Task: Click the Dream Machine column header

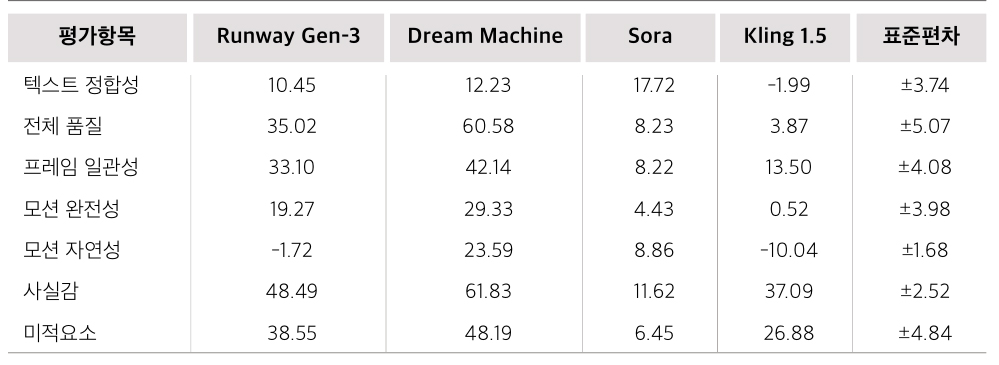Action: point(485,36)
